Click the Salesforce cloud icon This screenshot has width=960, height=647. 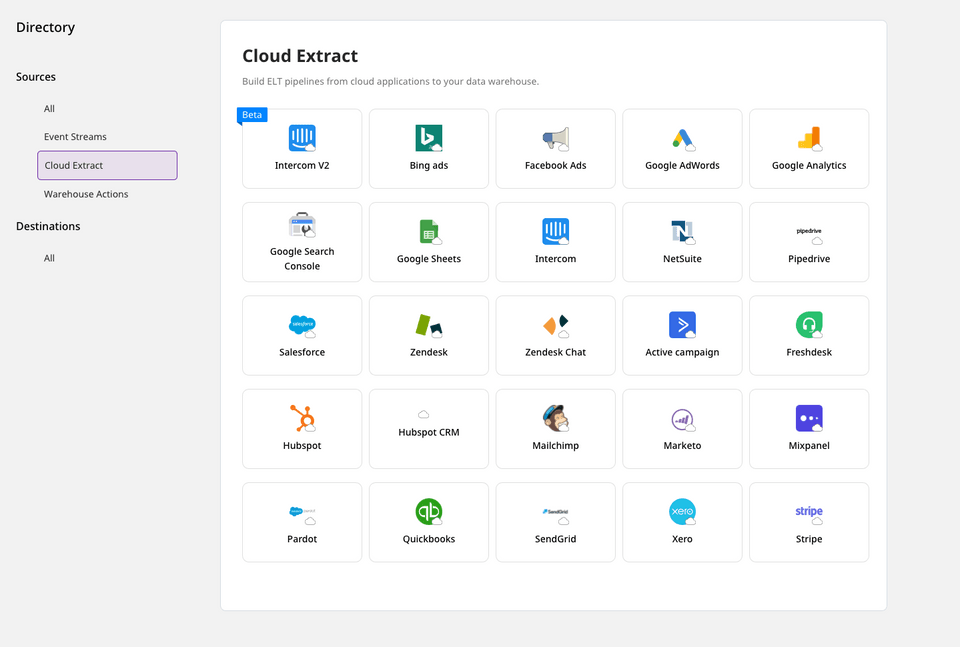click(301, 325)
